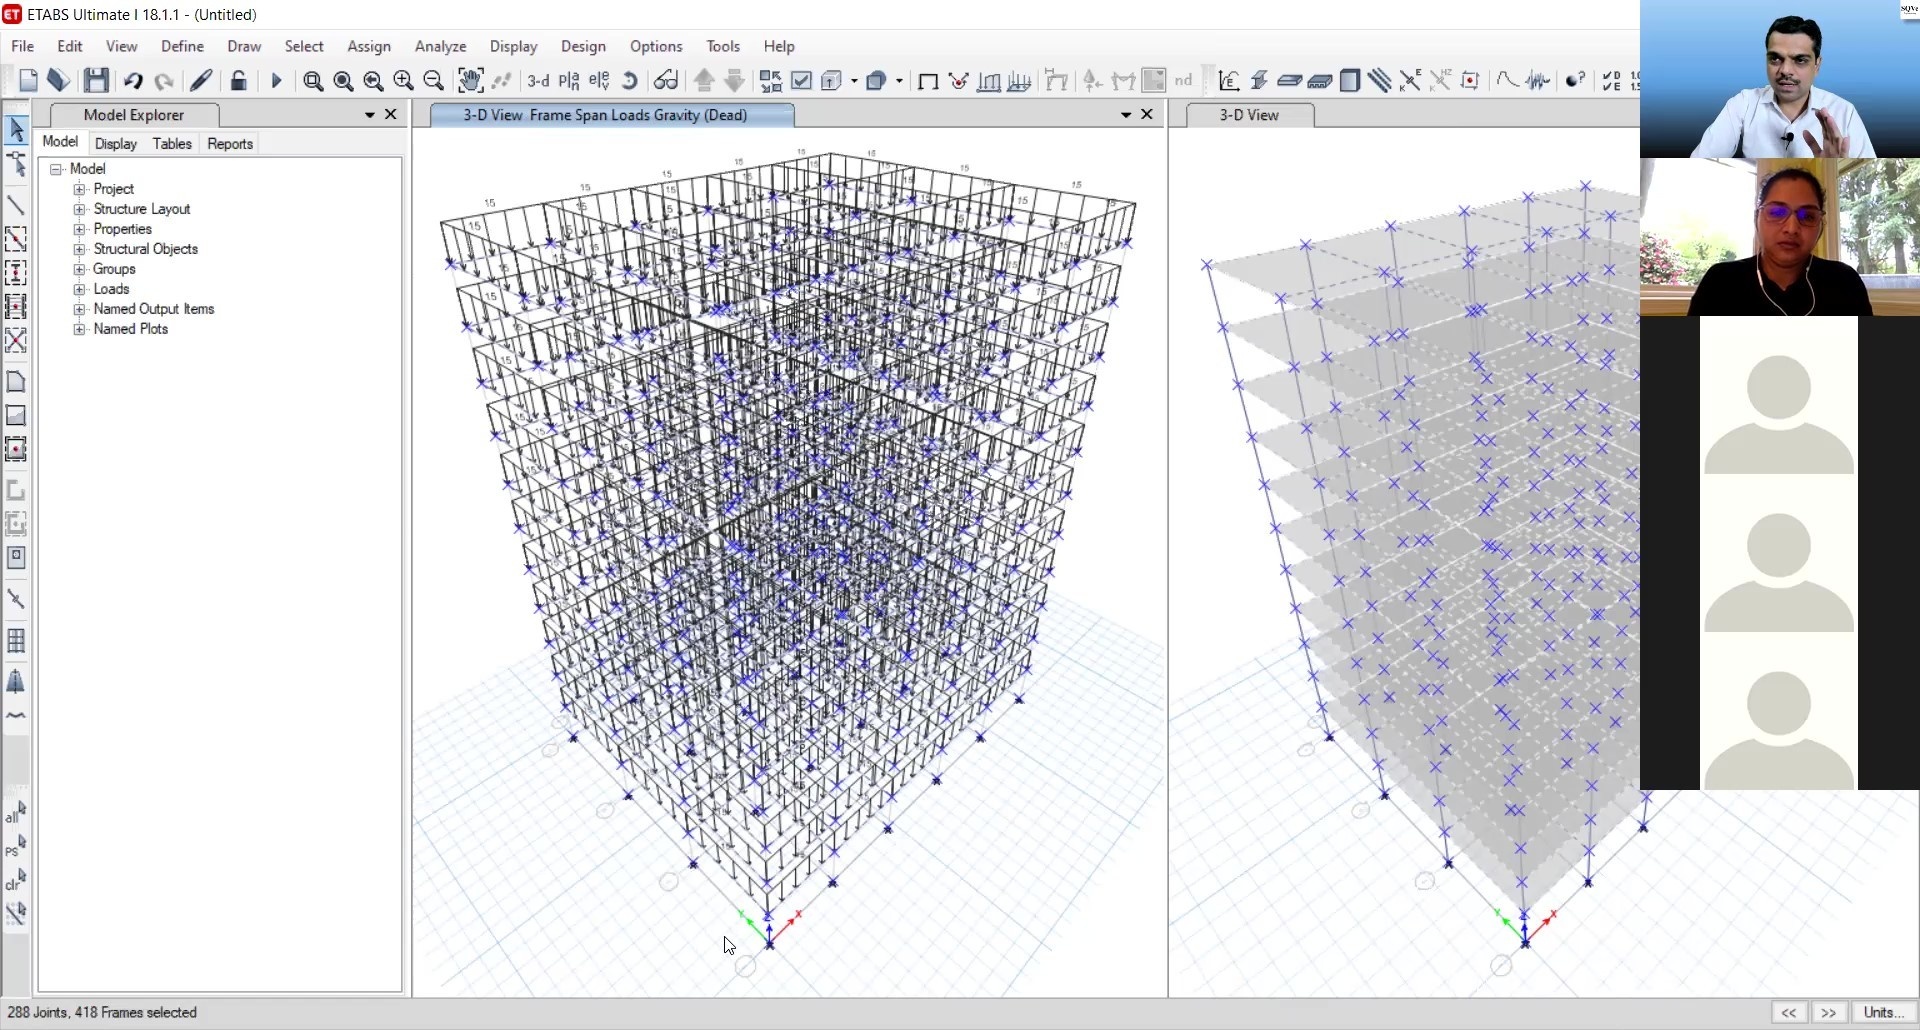Expand the Loads tree node
Viewport: 1920px width, 1030px height.
pyautogui.click(x=80, y=289)
